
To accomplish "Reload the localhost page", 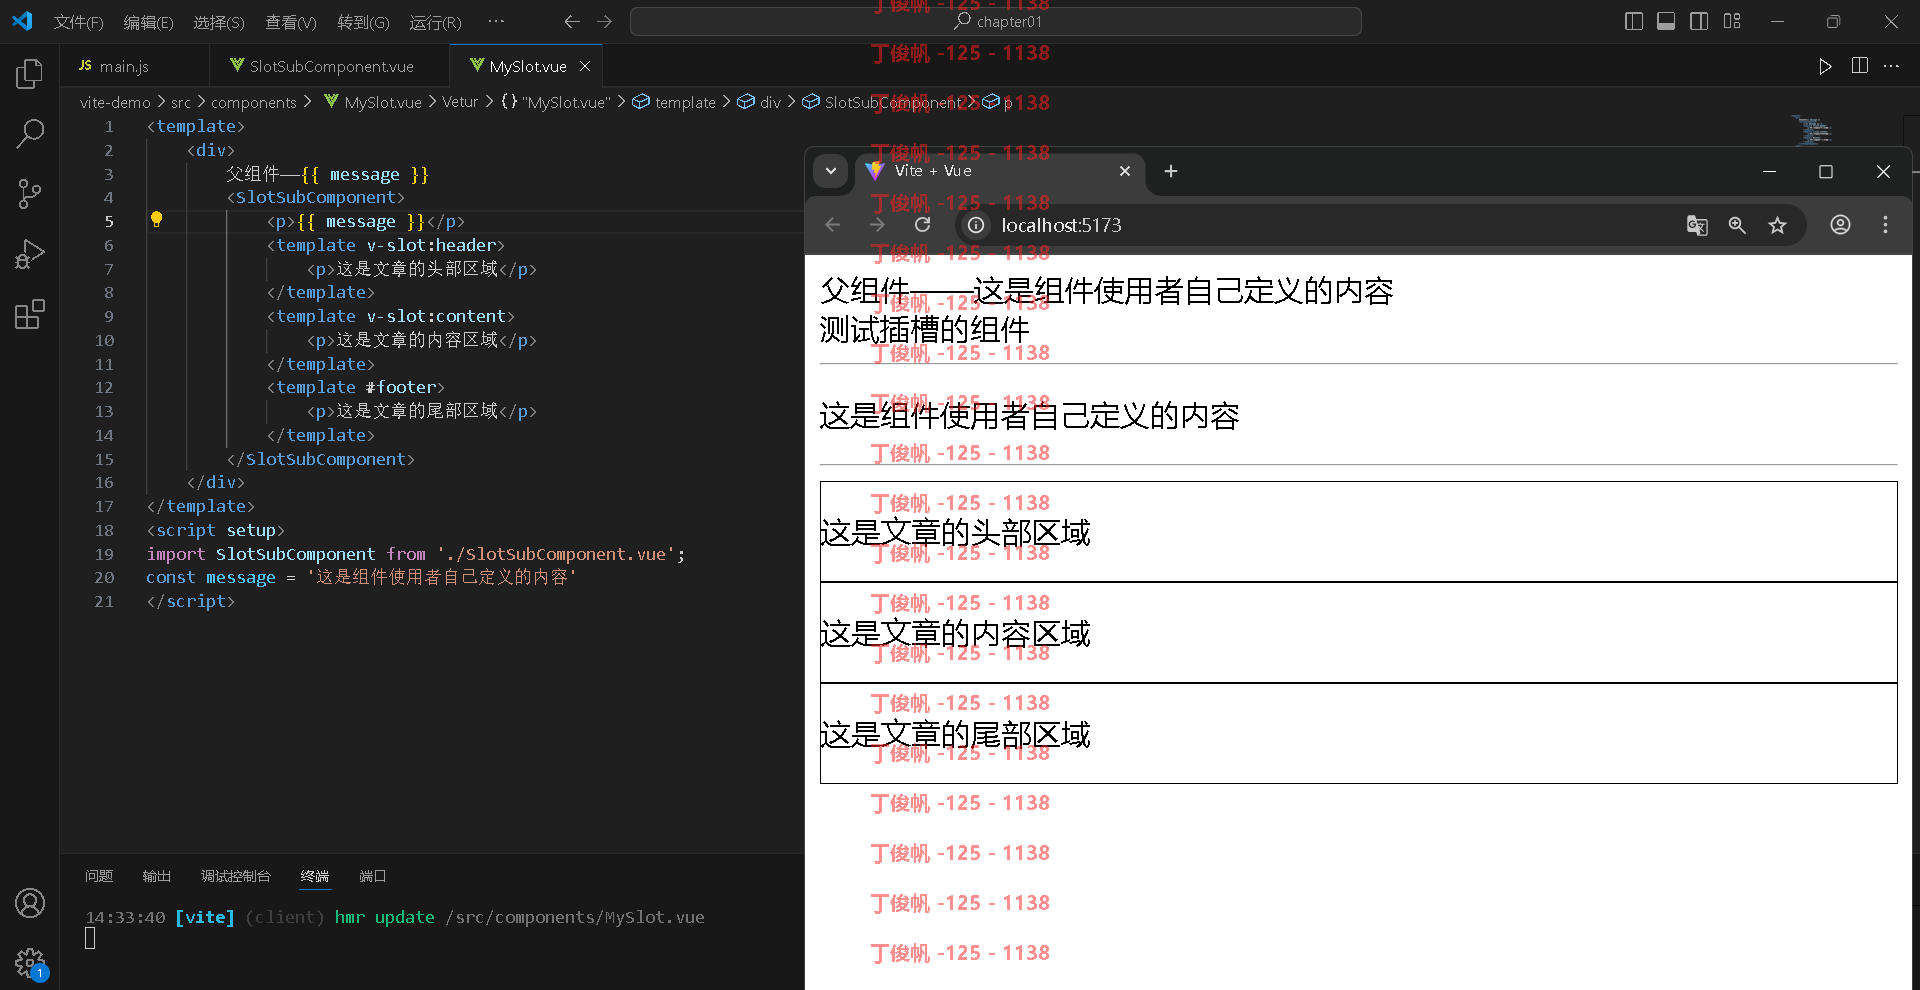I will pos(922,225).
